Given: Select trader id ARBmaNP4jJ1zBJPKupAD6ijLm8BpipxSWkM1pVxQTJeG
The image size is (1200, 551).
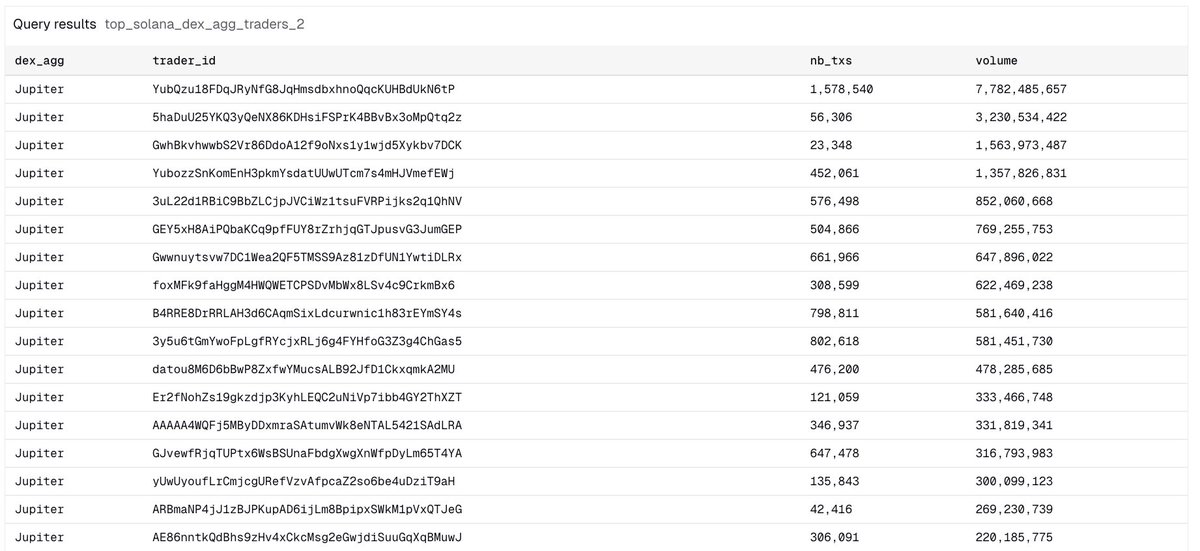Looking at the screenshot, I should (x=307, y=509).
